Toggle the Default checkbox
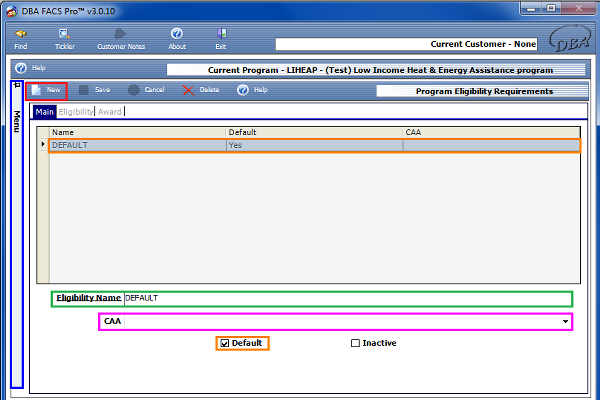 [225, 343]
